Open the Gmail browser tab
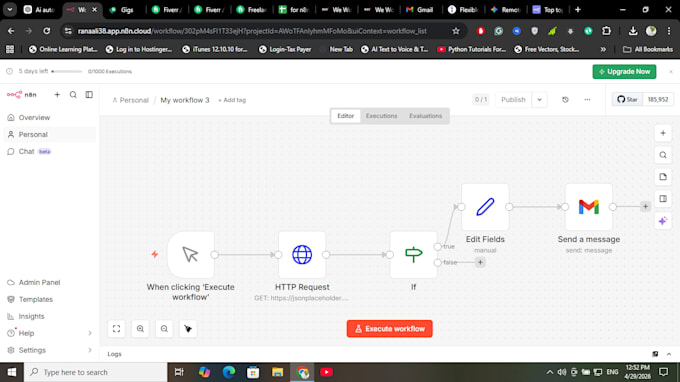 coord(419,10)
